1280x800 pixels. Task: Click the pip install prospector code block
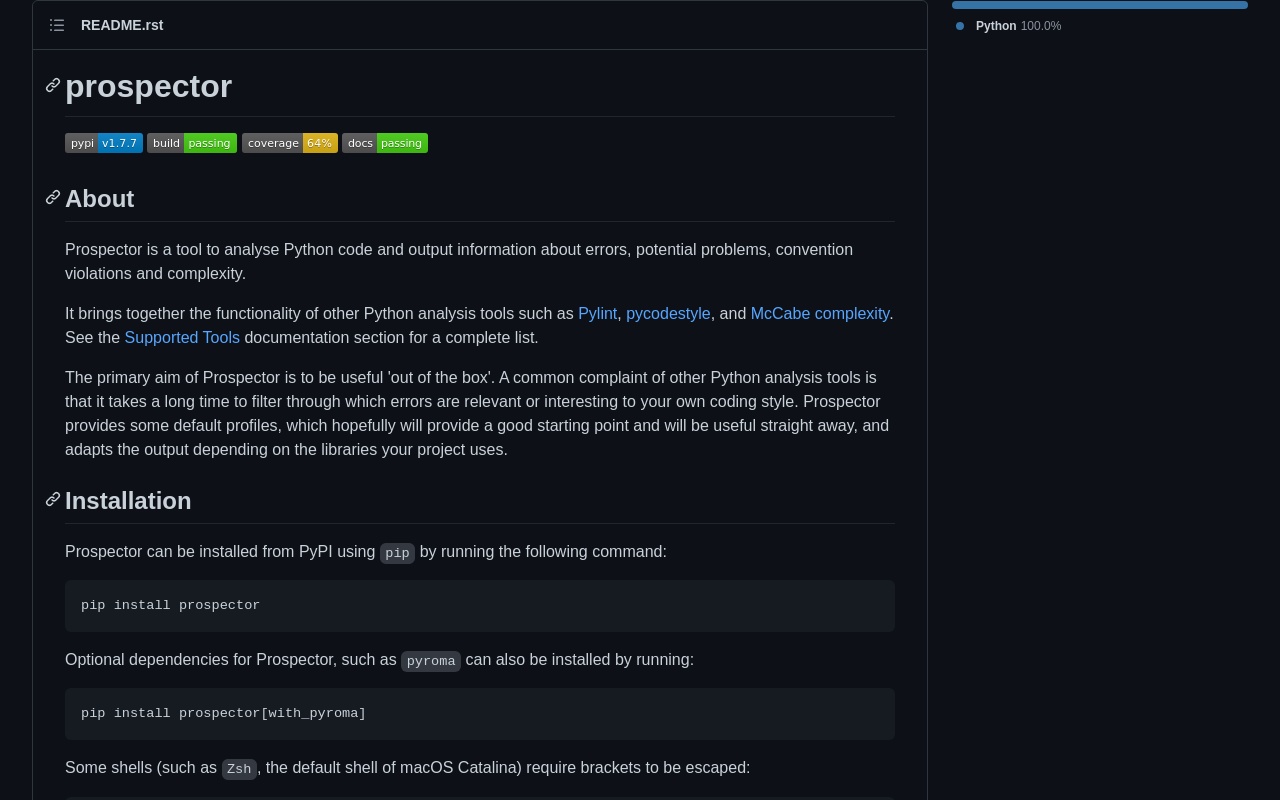(480, 606)
